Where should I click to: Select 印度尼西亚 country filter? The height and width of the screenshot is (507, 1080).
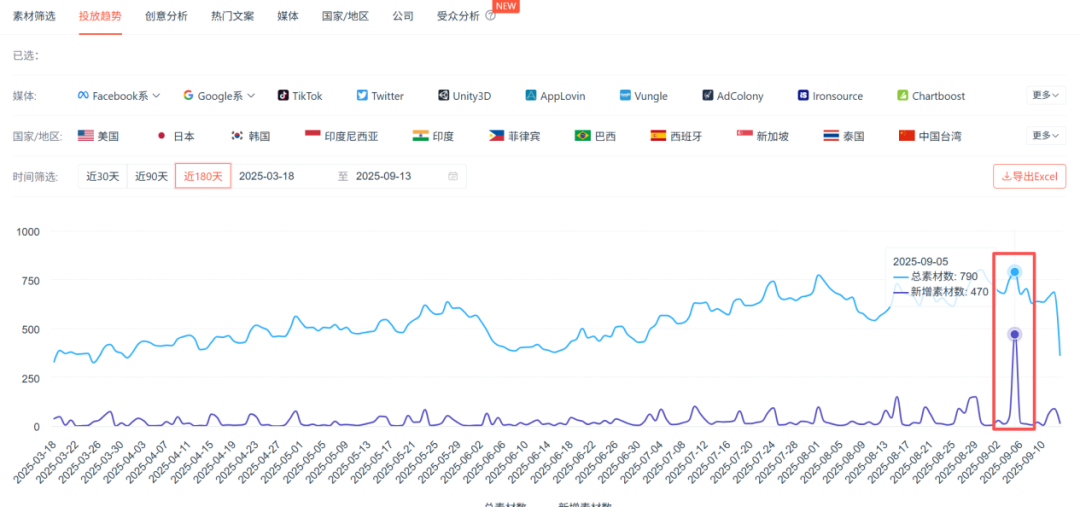pos(341,136)
